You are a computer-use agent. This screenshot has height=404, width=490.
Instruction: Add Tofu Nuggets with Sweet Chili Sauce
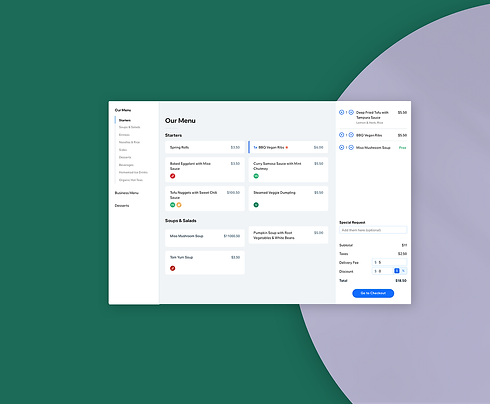[x=205, y=199]
